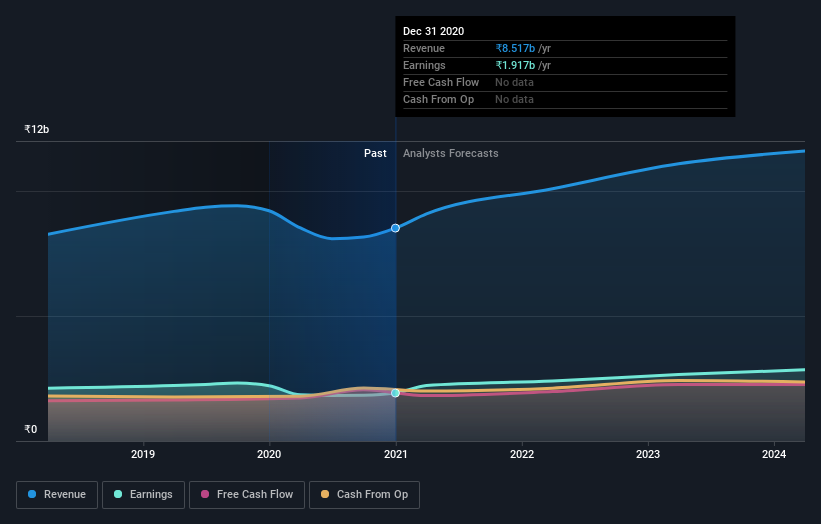Toggle the Earnings legend series
The image size is (821, 524).
(143, 495)
